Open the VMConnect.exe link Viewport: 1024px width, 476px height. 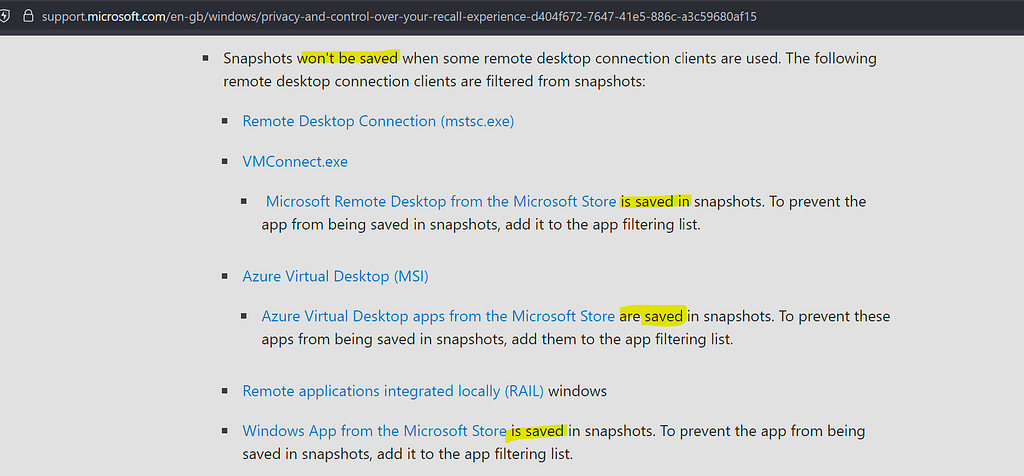[295, 162]
